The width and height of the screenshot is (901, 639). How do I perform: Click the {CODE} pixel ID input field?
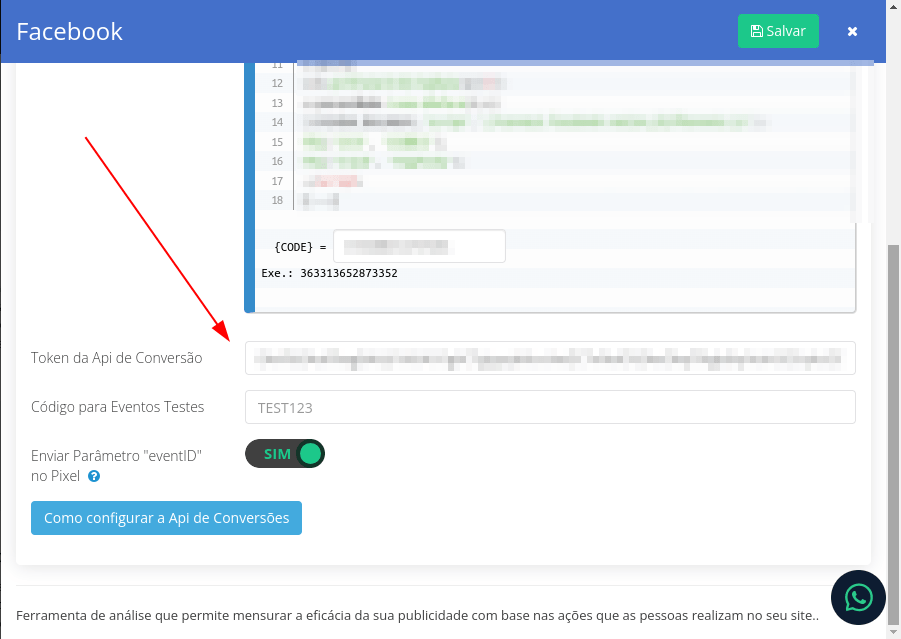coord(419,247)
